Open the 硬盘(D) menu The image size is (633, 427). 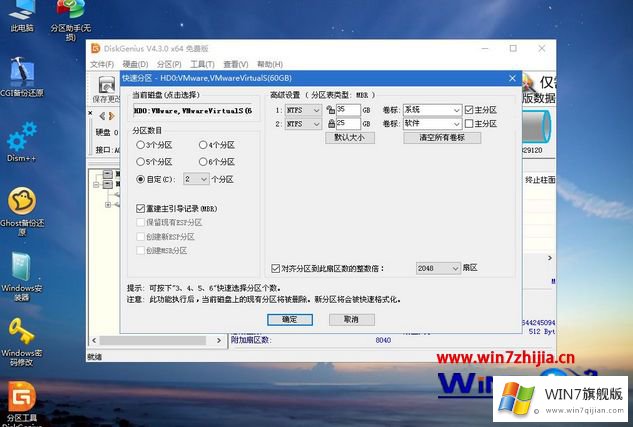pos(136,64)
